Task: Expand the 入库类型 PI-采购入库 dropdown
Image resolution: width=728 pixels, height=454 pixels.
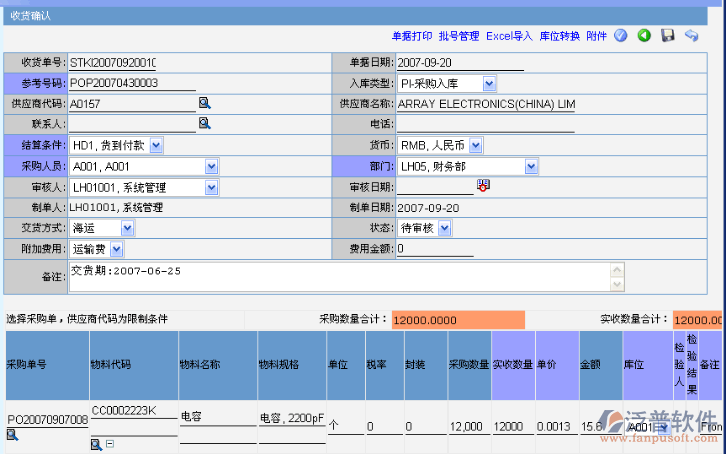Action: pyautogui.click(x=488, y=83)
